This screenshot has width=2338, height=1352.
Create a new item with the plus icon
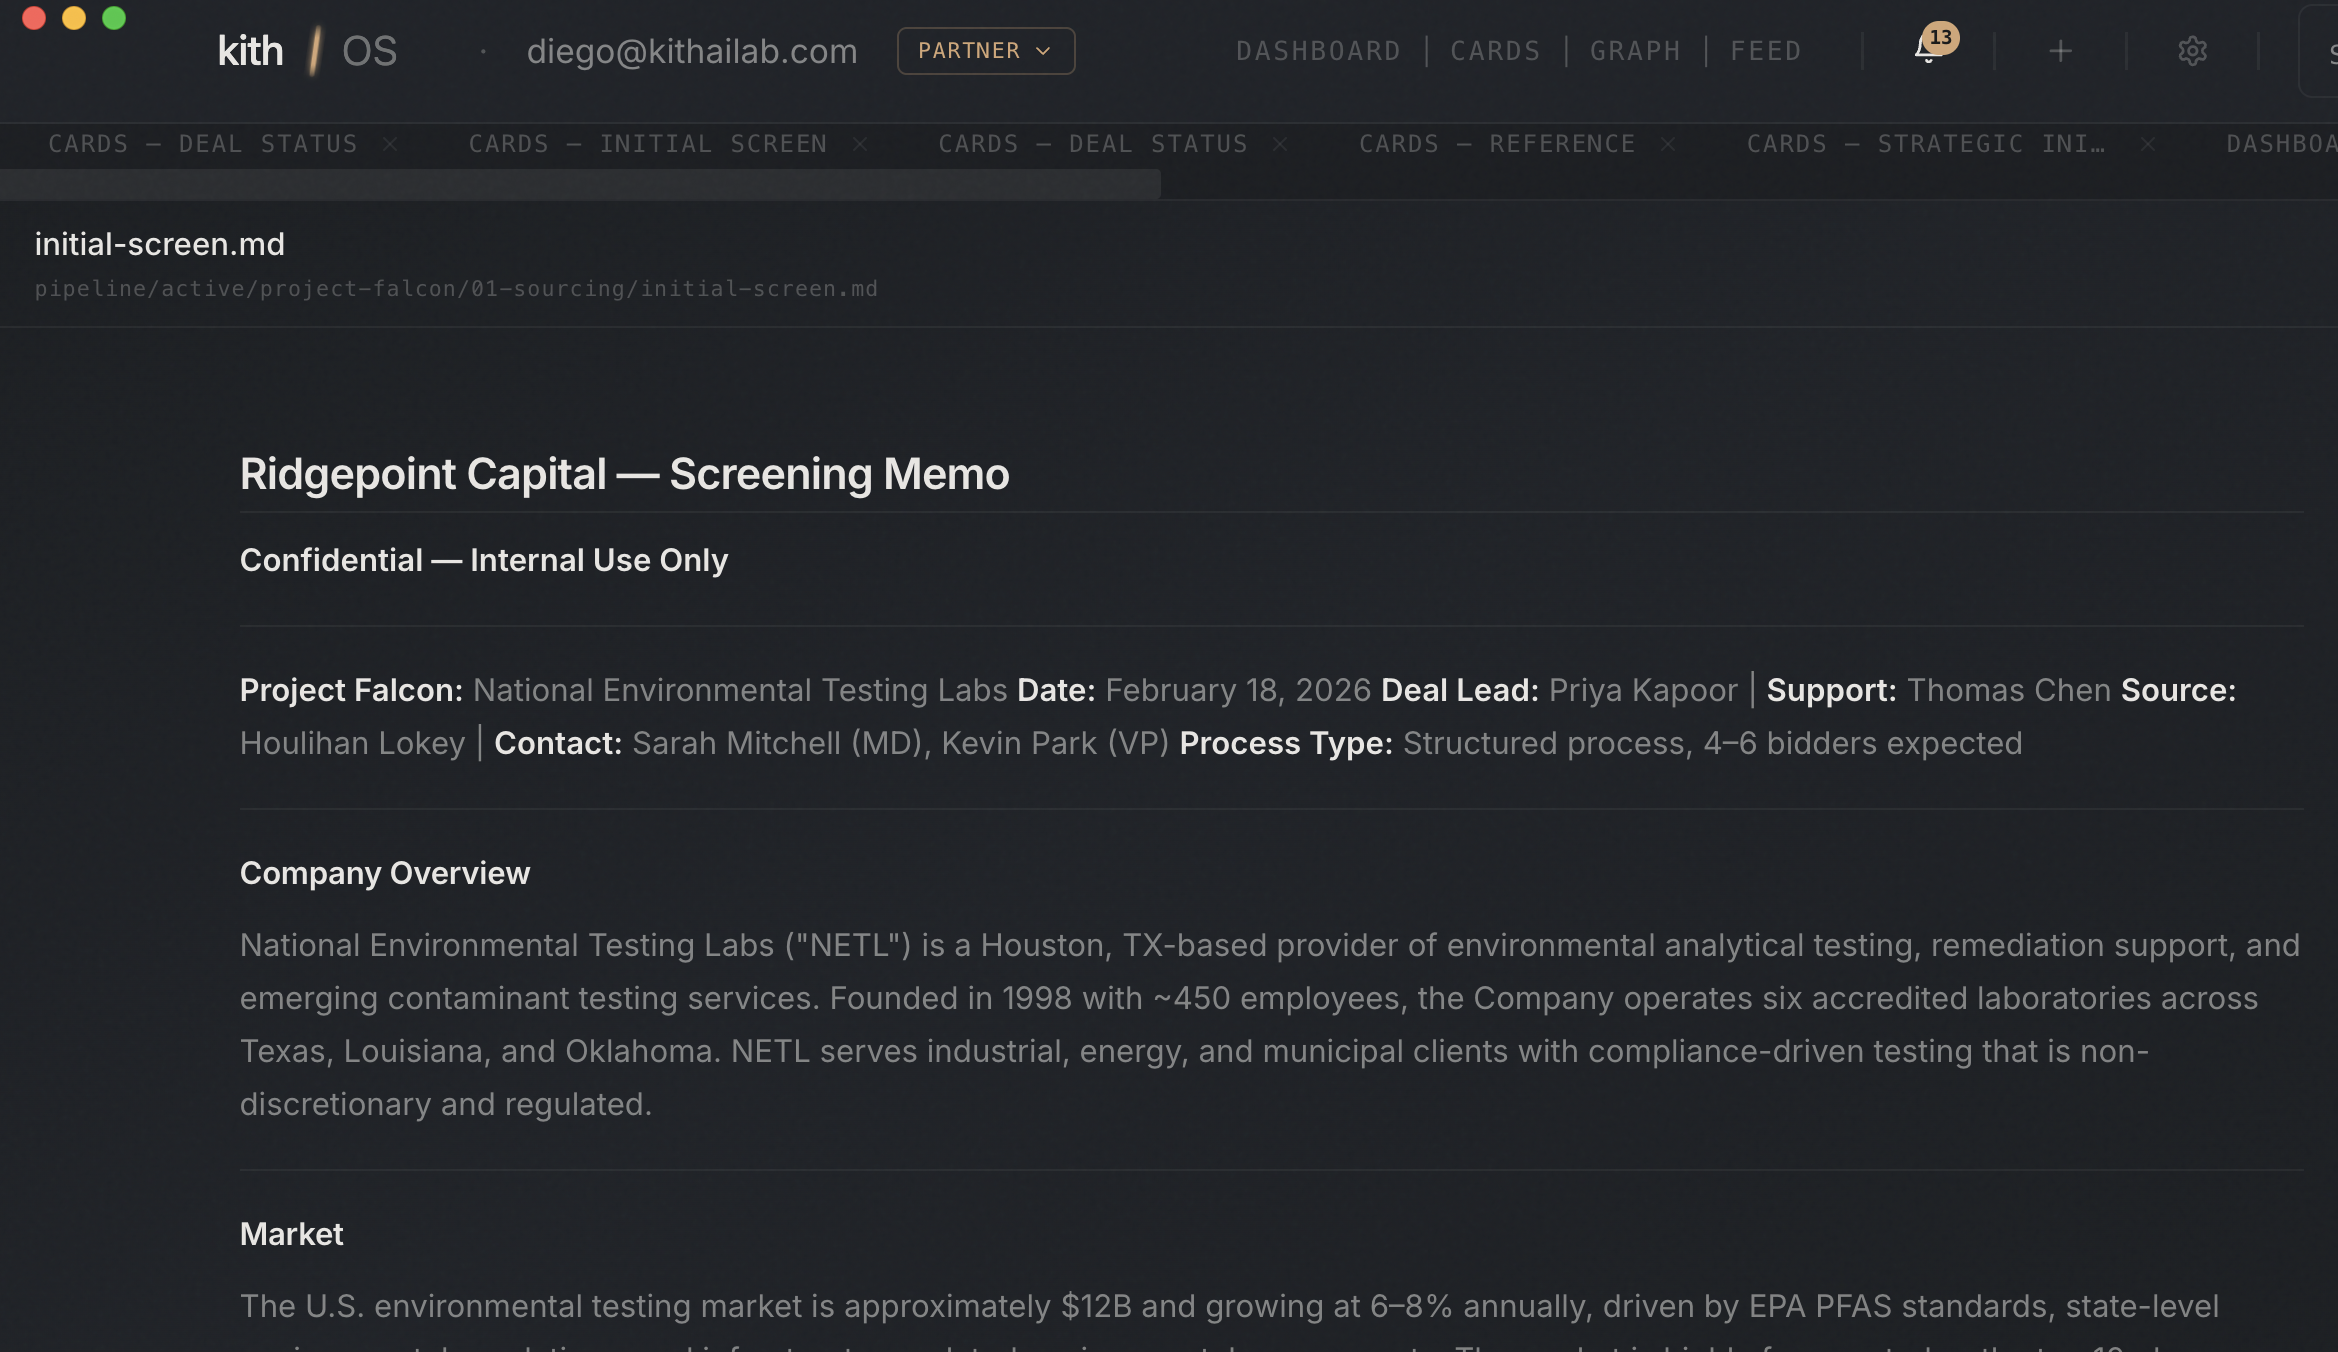2060,51
